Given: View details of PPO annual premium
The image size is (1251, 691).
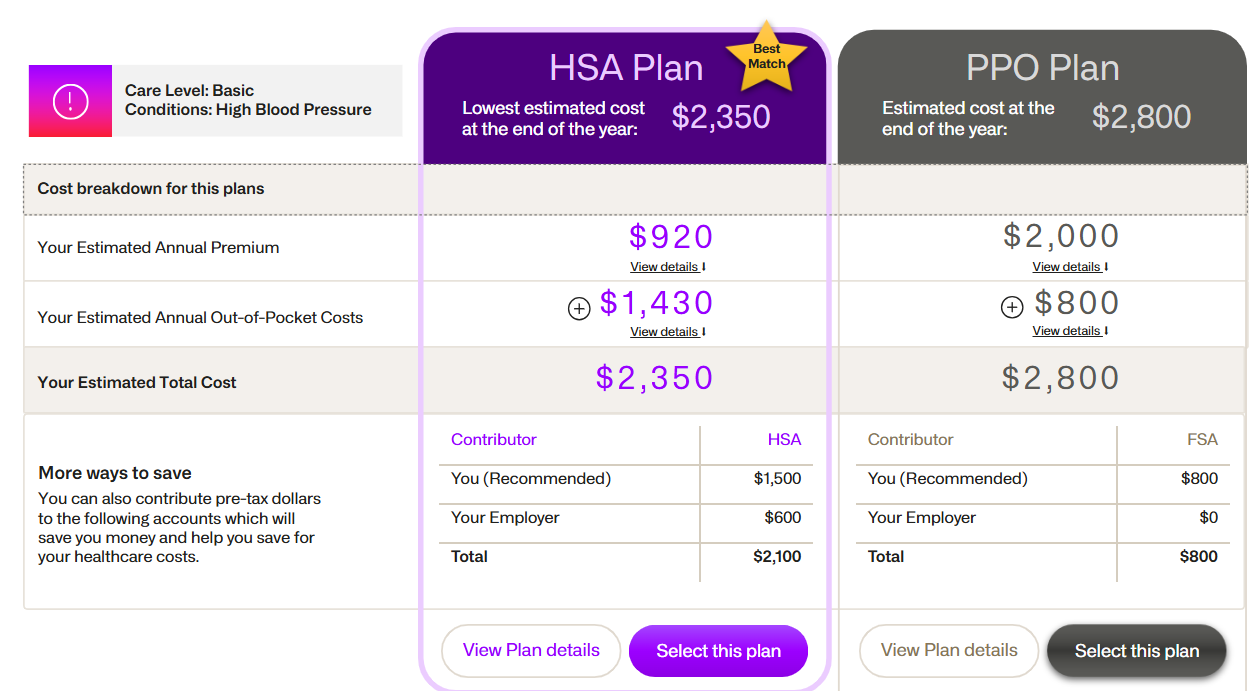Looking at the screenshot, I should (x=1070, y=267).
